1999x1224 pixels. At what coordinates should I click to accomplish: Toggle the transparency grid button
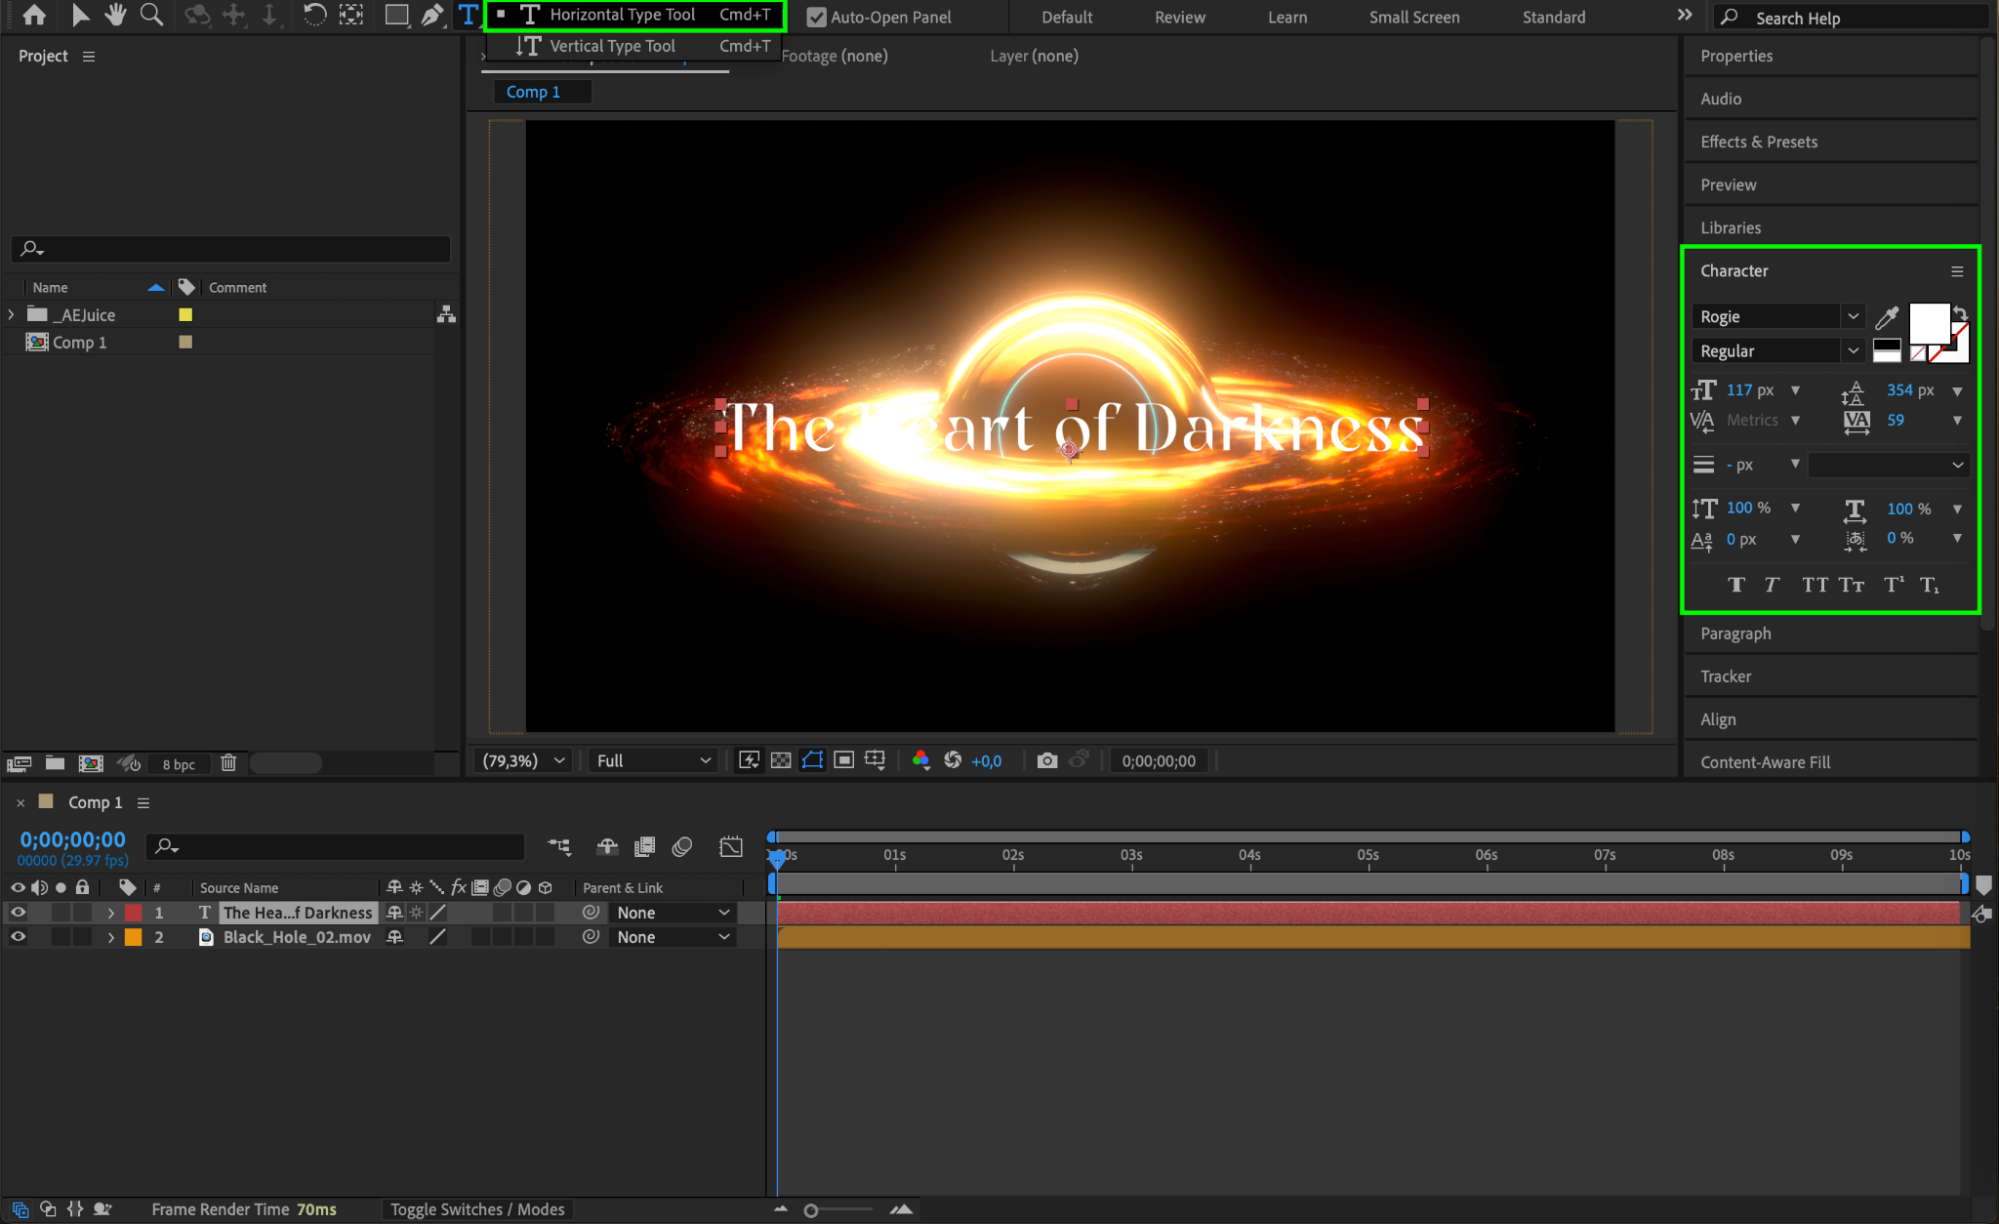[x=781, y=761]
